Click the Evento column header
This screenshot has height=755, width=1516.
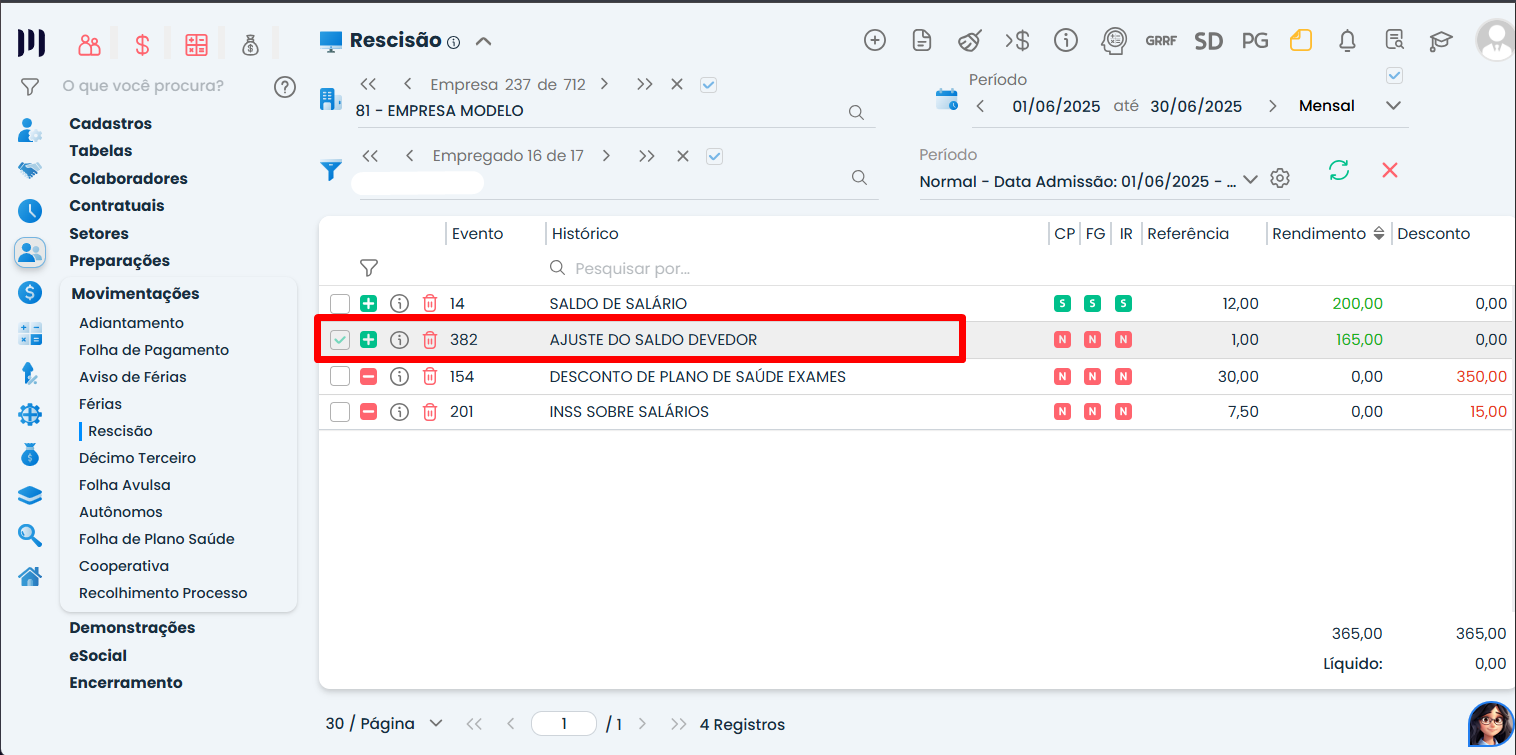pos(478,234)
